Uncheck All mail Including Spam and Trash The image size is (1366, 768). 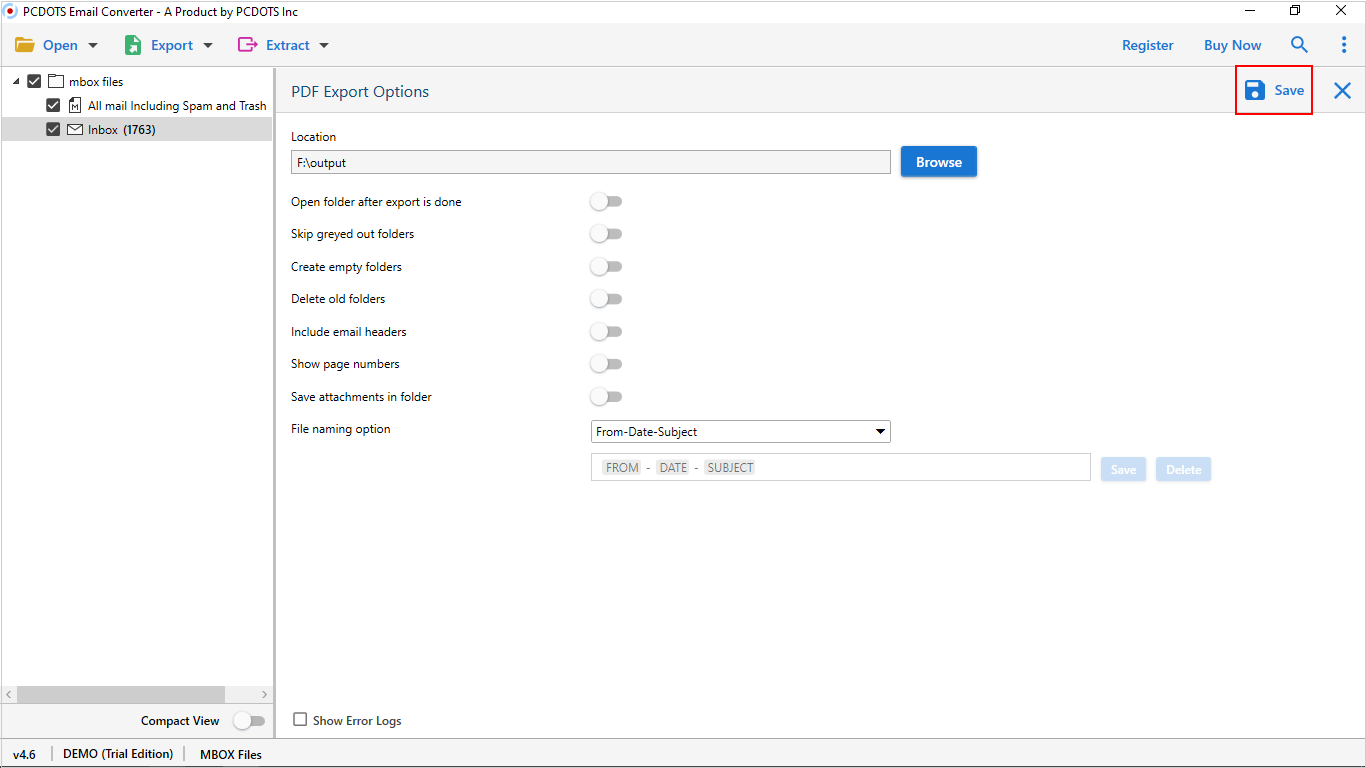tap(53, 105)
